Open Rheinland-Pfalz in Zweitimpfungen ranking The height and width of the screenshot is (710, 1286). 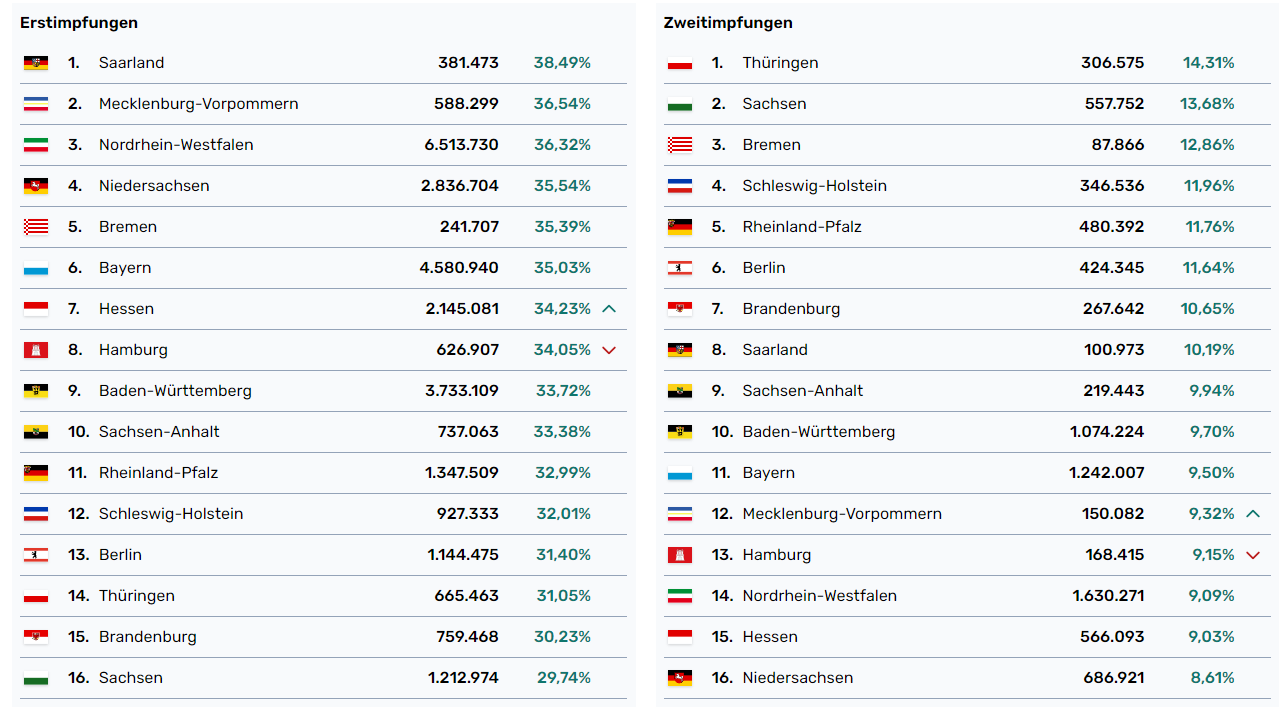(x=802, y=227)
